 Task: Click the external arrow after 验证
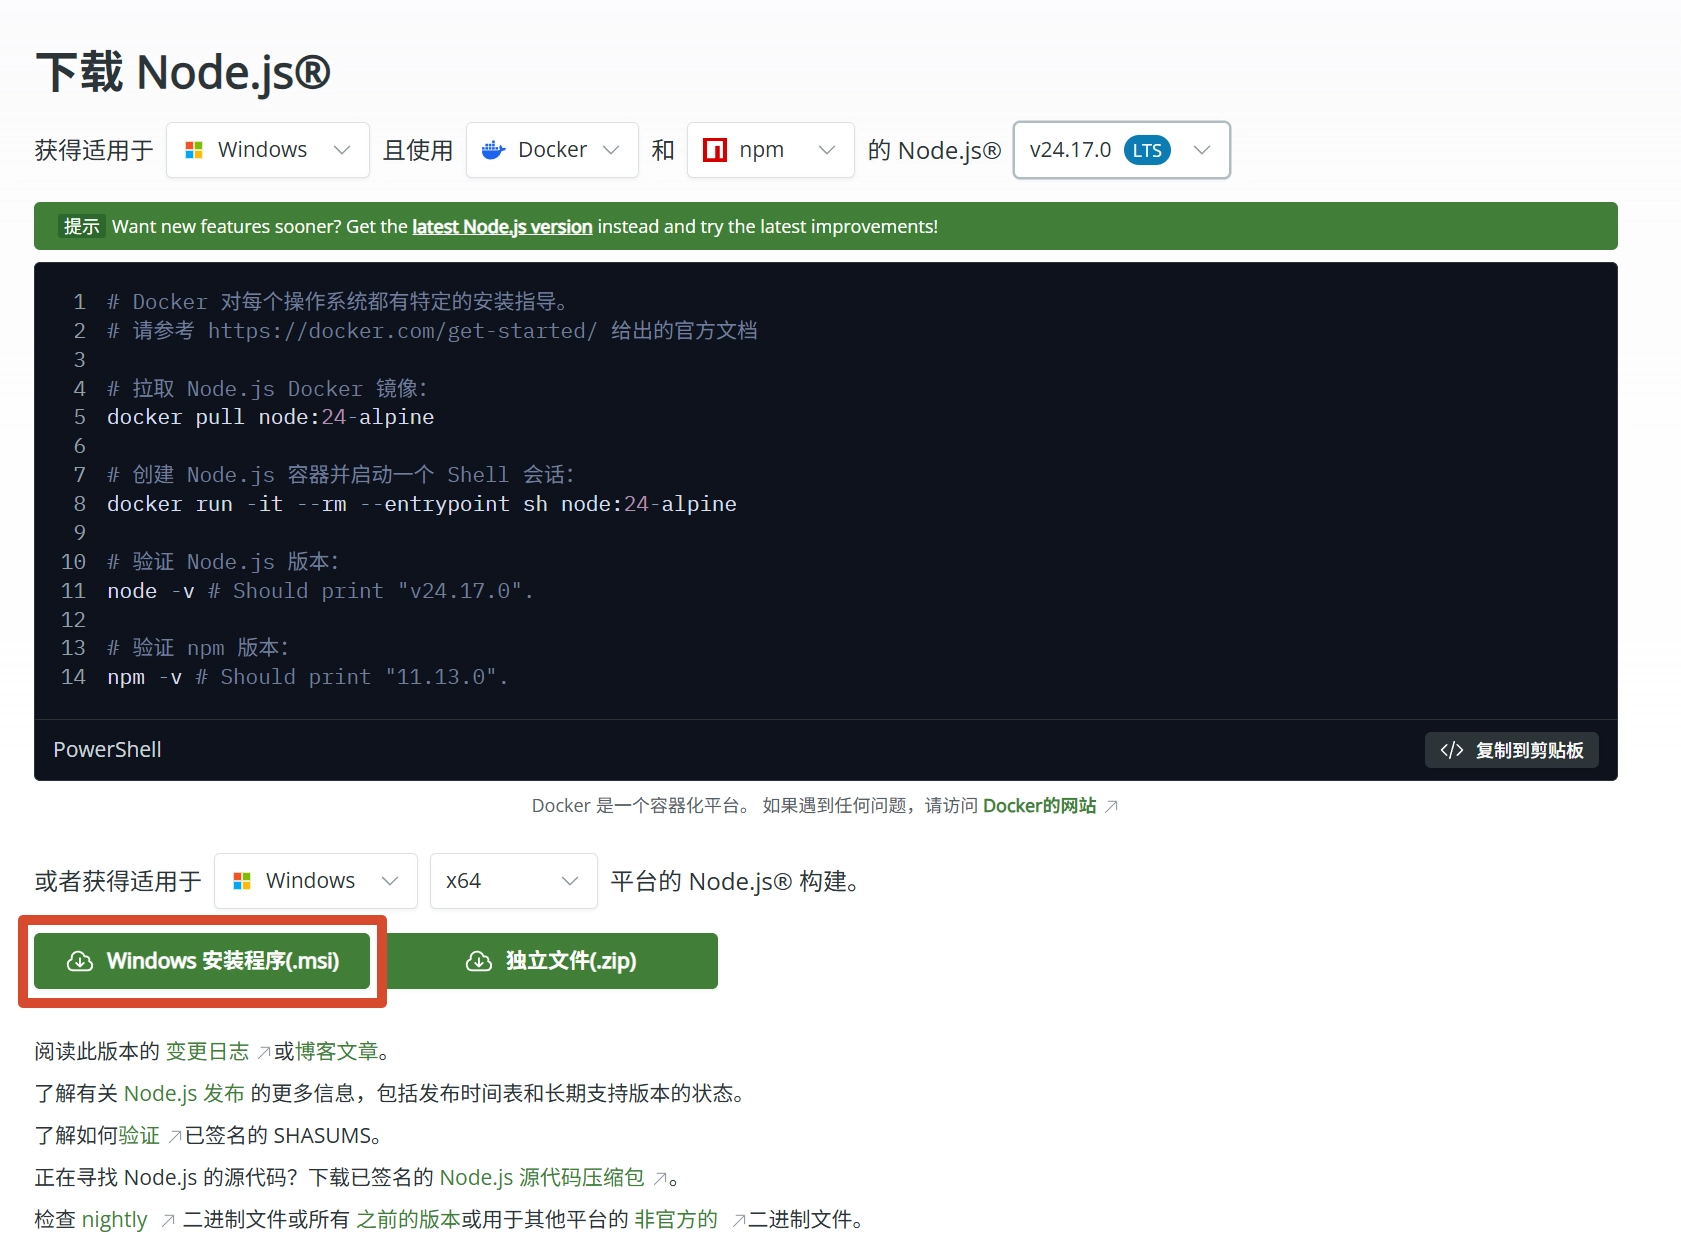(175, 1136)
